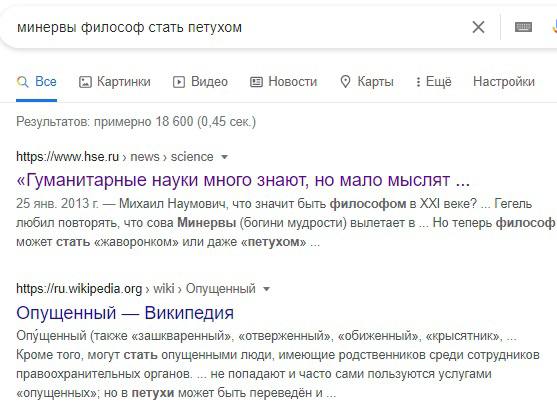Click the Ещё three-dots icon
Screen dimensions: 557x405
coord(418,82)
